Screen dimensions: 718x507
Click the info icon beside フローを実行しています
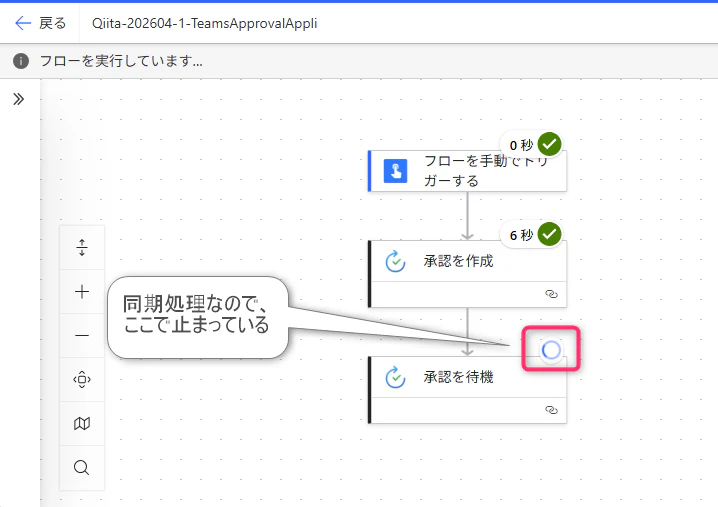coord(21,61)
